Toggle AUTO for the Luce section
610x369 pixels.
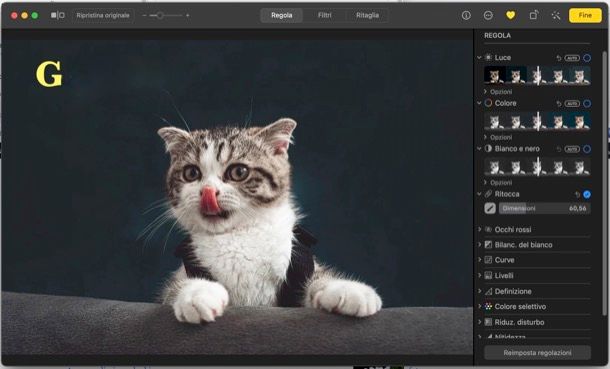coord(572,58)
